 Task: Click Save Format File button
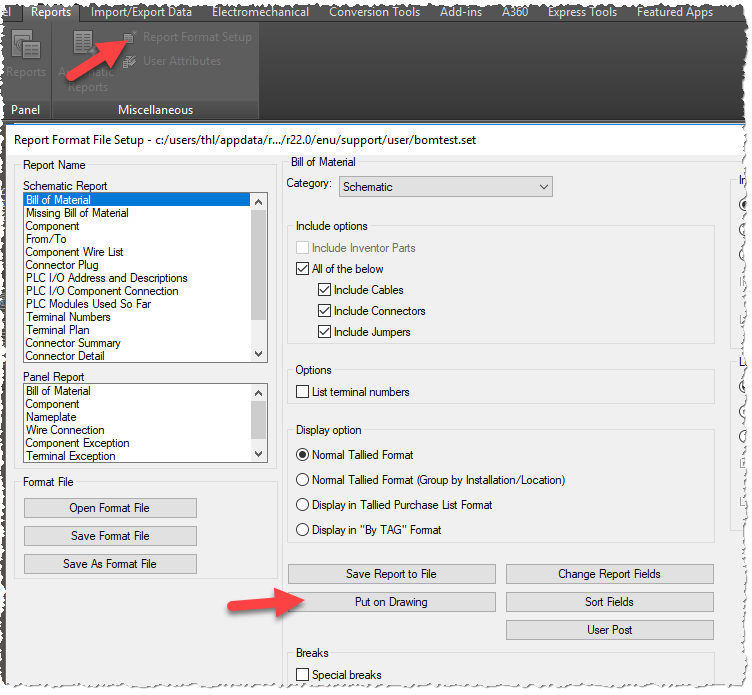(110, 536)
